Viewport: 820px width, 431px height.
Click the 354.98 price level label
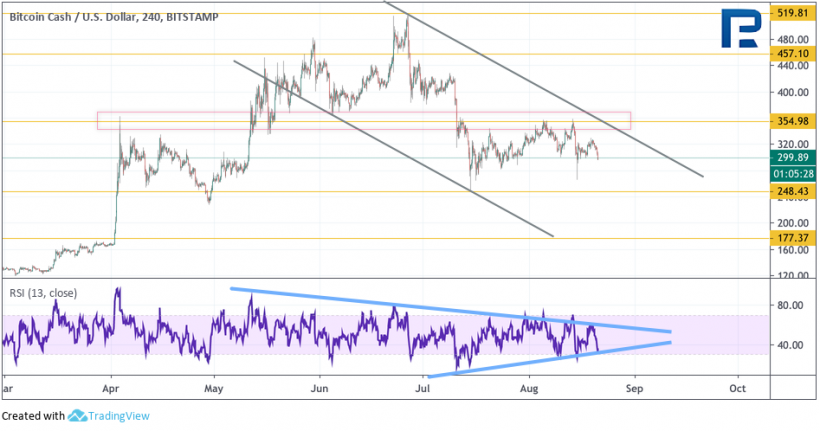793,121
